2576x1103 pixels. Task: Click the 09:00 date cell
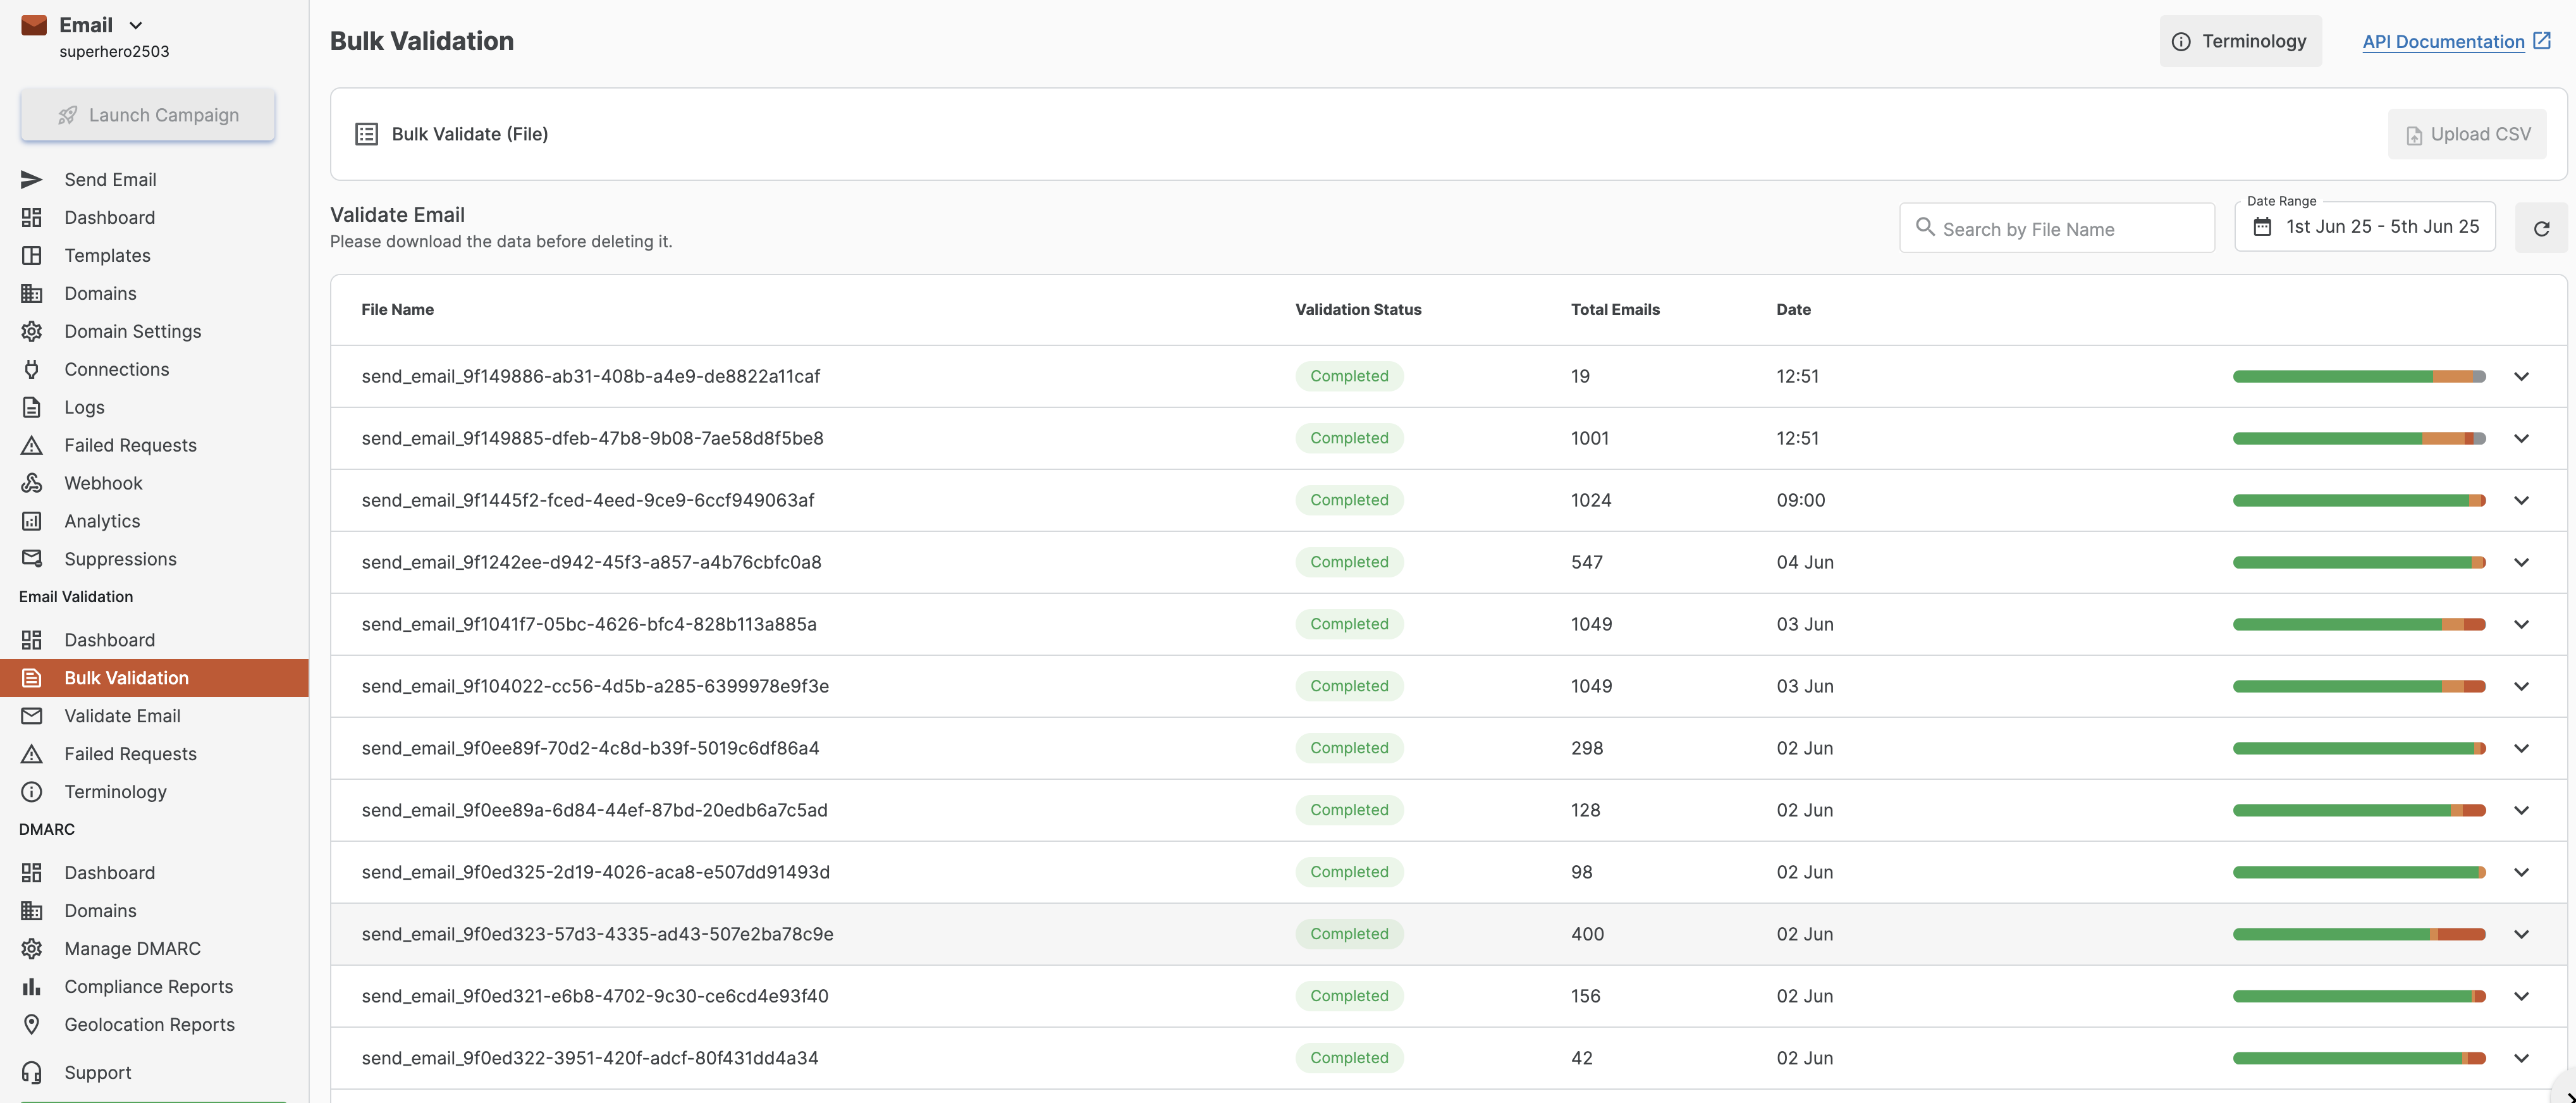(1800, 501)
